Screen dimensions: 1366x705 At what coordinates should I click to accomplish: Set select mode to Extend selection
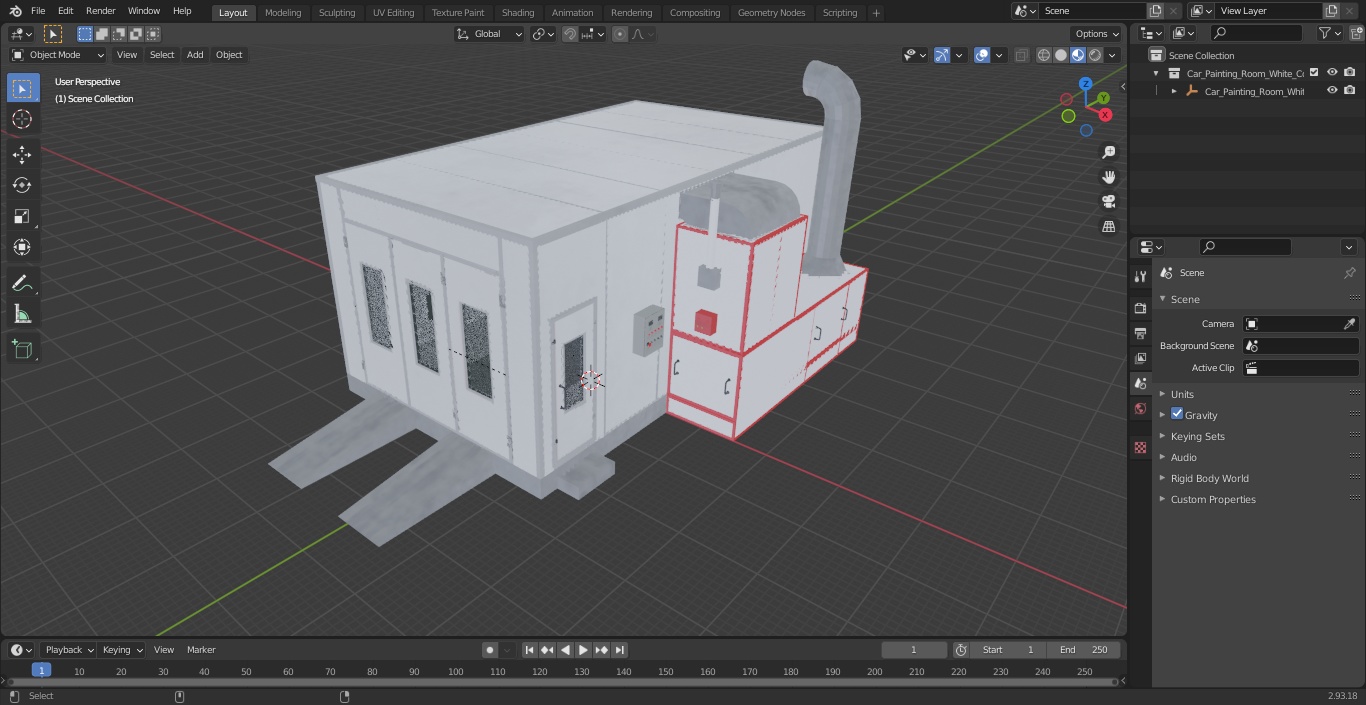coord(102,34)
